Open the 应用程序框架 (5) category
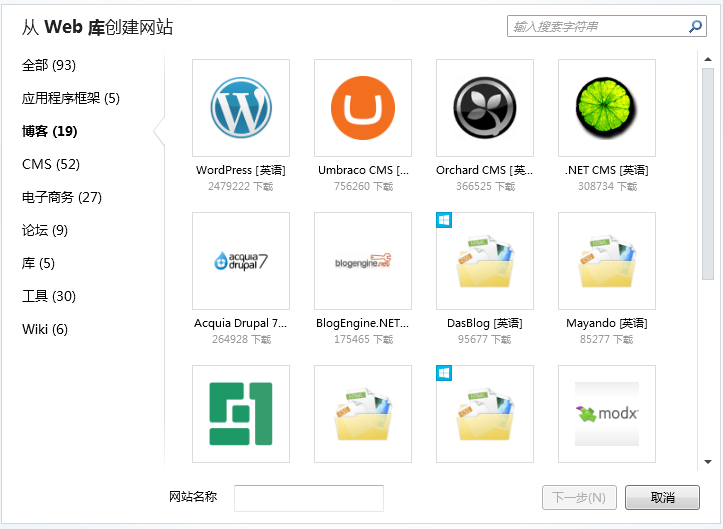 (70, 98)
